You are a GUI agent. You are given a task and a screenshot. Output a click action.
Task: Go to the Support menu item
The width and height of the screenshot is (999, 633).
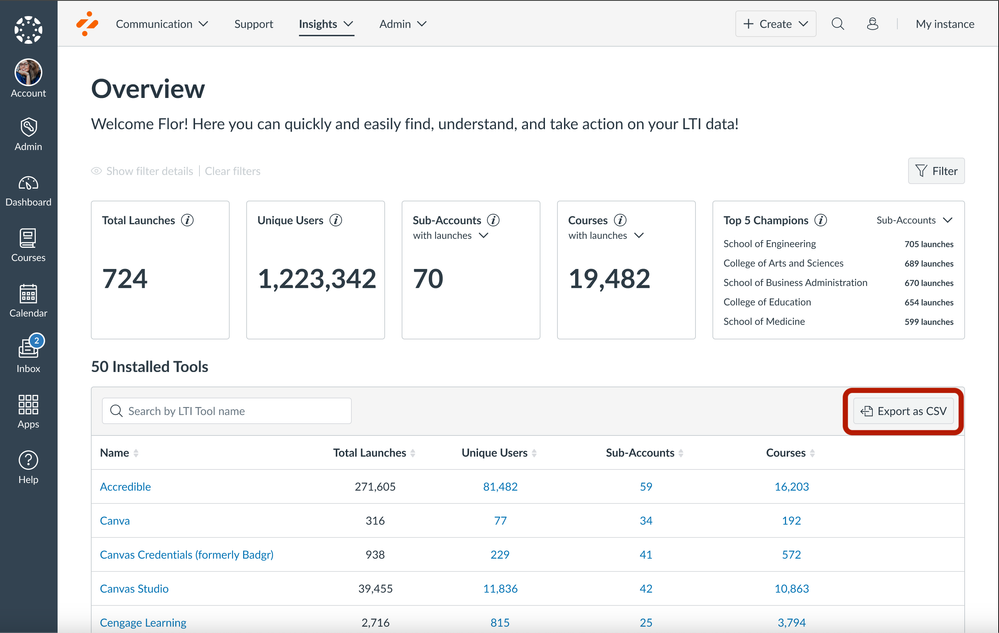(253, 24)
